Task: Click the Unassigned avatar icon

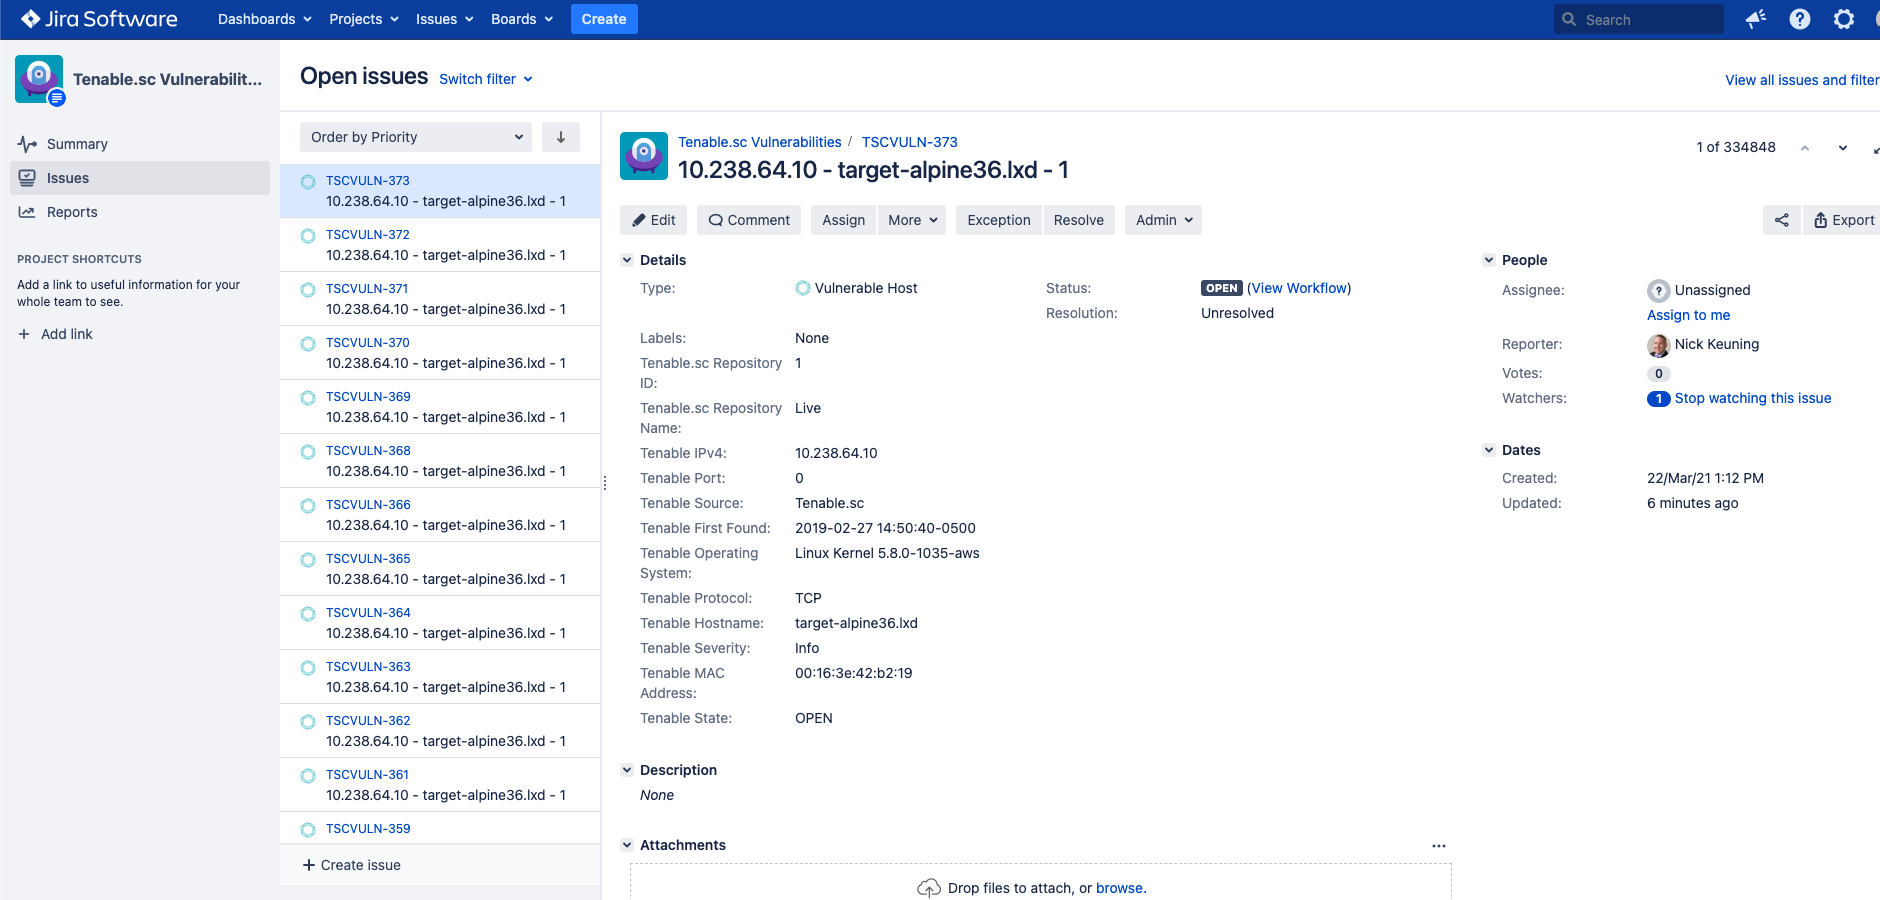Action: [x=1659, y=290]
